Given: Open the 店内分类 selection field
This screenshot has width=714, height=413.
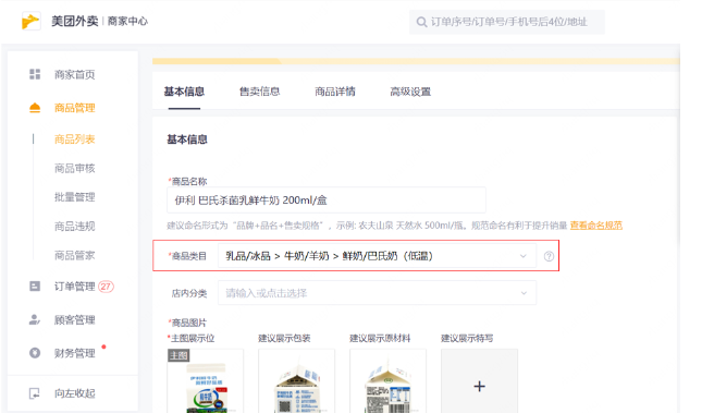Looking at the screenshot, I should [x=377, y=293].
